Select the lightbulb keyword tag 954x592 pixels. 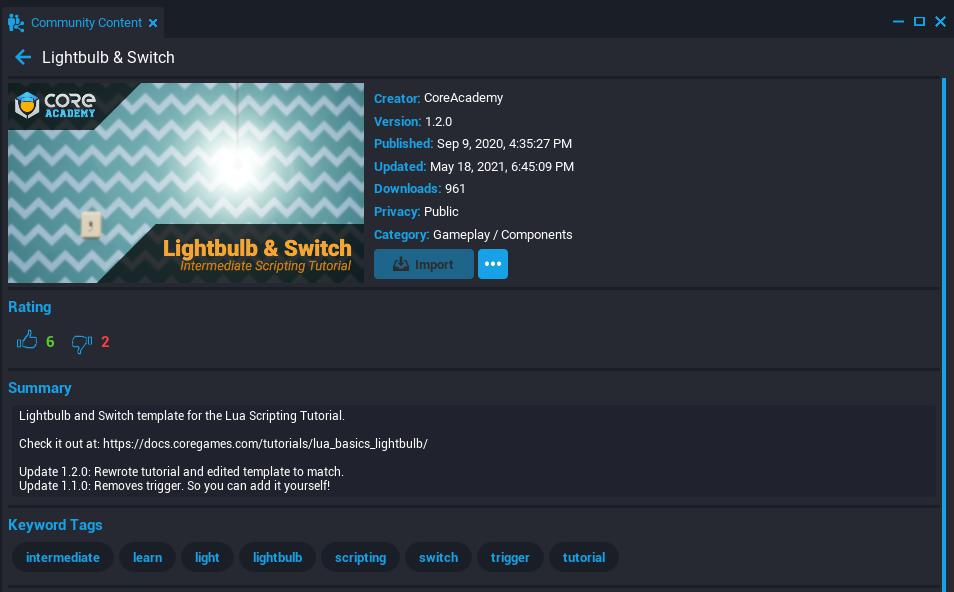coord(277,557)
